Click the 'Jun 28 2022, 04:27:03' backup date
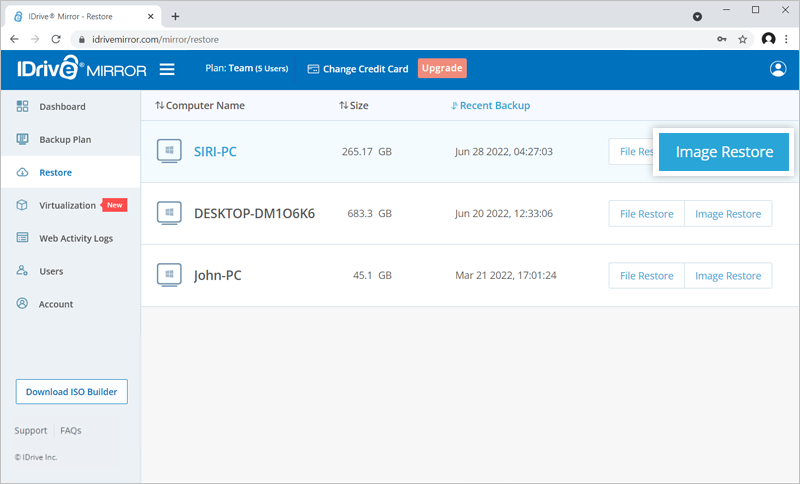The image size is (800, 484). (504, 151)
